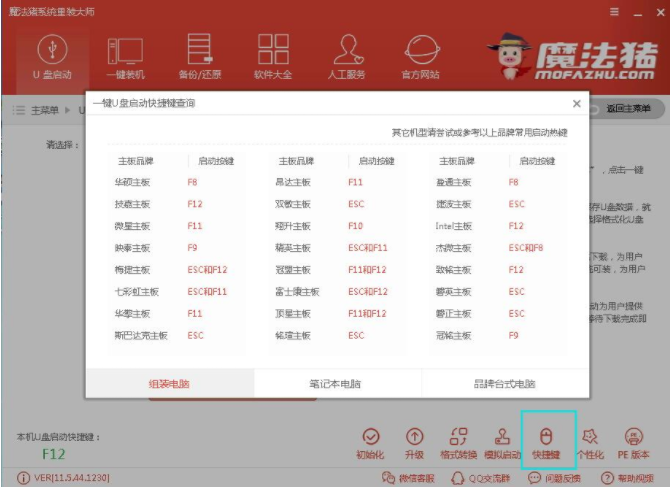The width and height of the screenshot is (670, 487).
Task: Start the 模拟启动 simulated boot
Action: click(502, 442)
